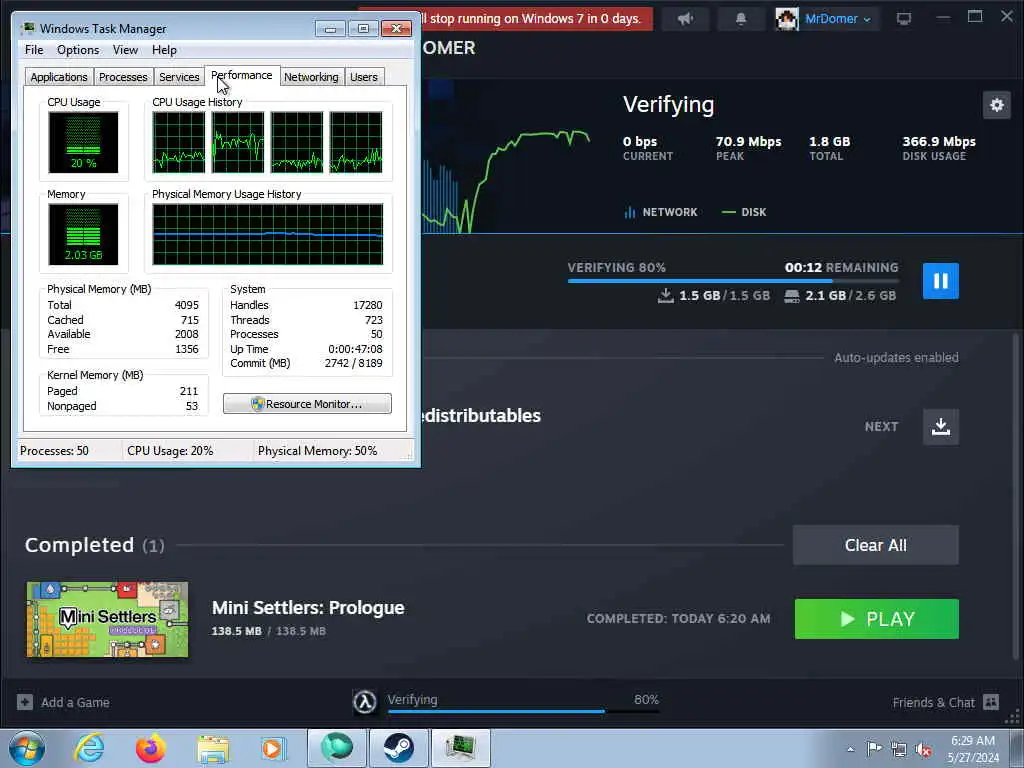Click the Memory gauge showing 2.03 GB
The height and width of the screenshot is (768, 1024).
(83, 234)
